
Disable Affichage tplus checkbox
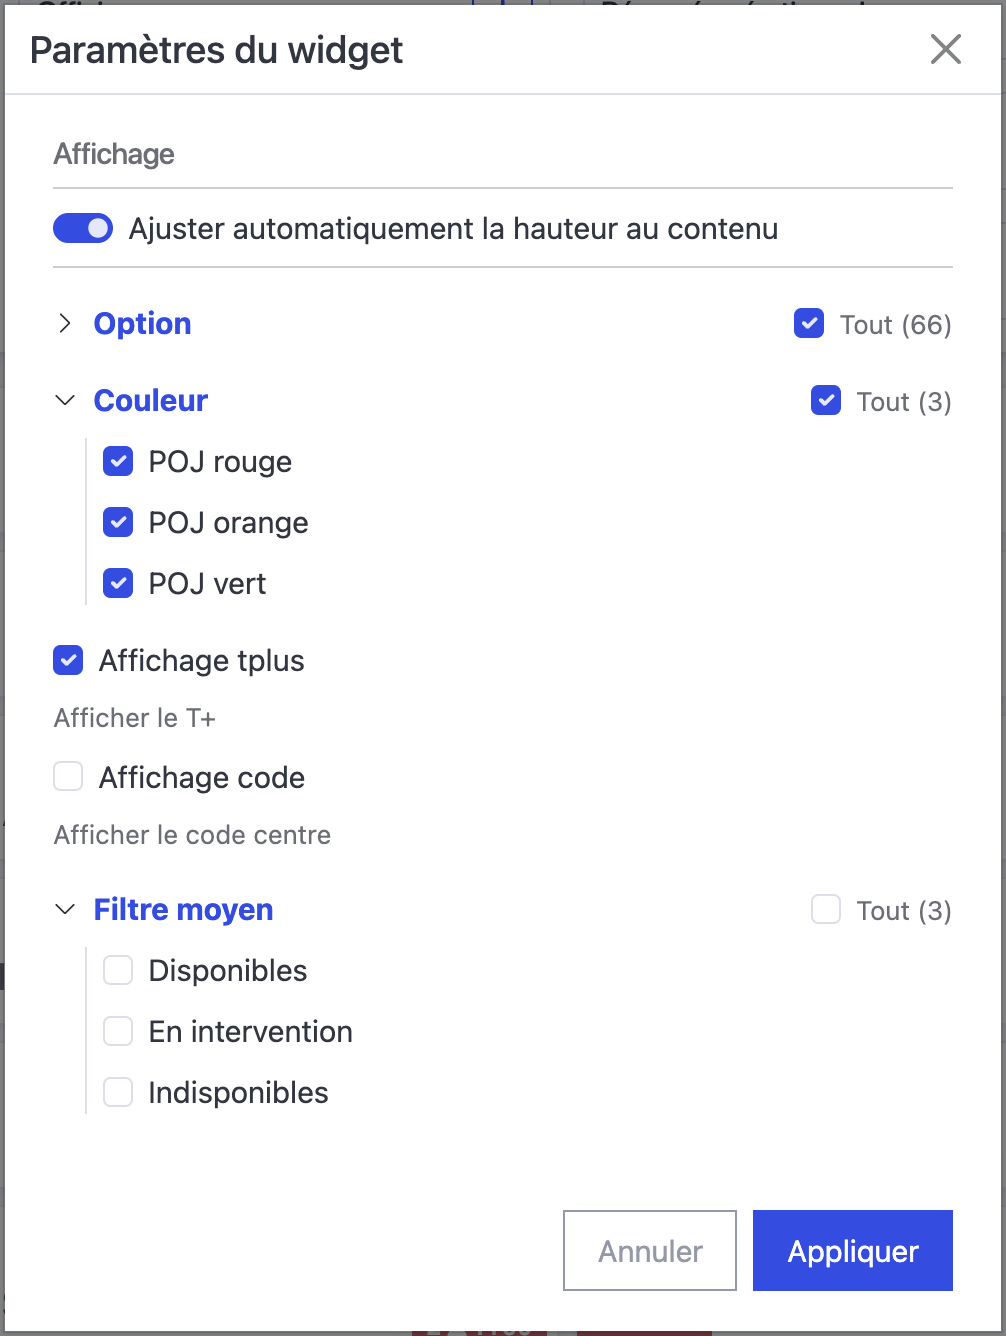(x=68, y=661)
